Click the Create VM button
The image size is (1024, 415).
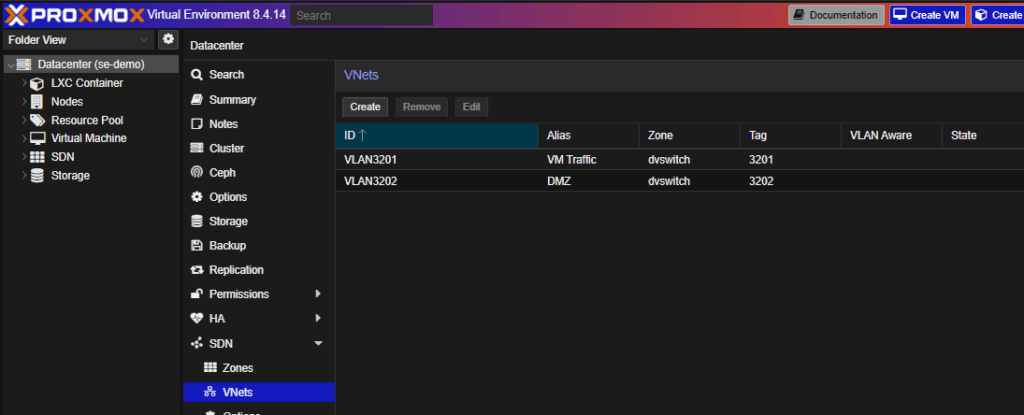927,15
